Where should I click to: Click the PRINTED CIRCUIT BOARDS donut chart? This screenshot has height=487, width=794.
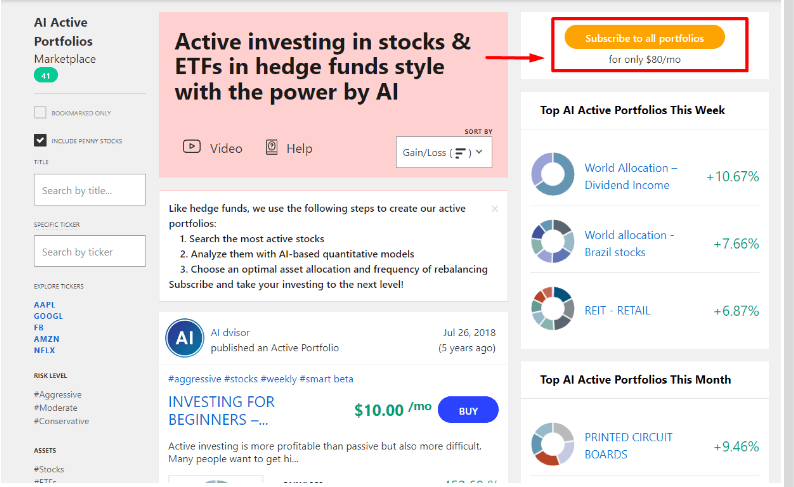[552, 444]
